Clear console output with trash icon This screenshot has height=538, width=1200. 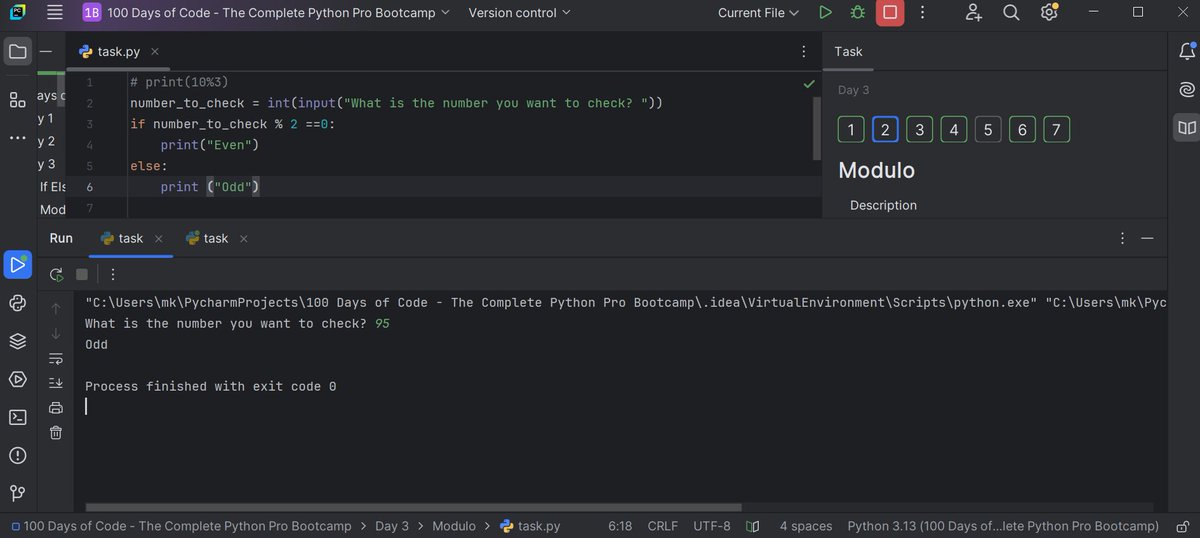click(x=56, y=433)
